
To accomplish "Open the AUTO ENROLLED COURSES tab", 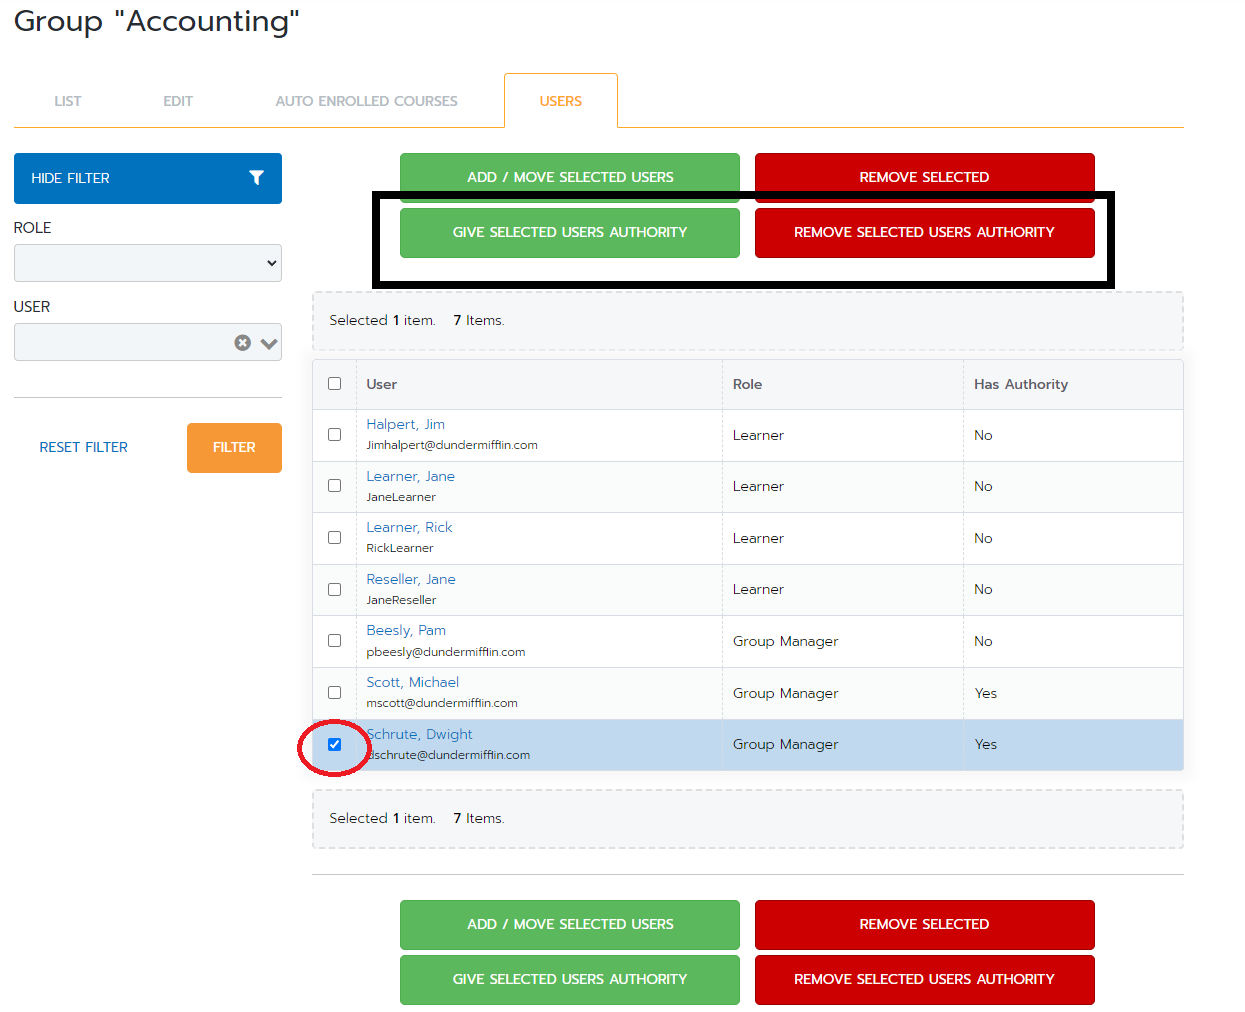I will click(367, 100).
